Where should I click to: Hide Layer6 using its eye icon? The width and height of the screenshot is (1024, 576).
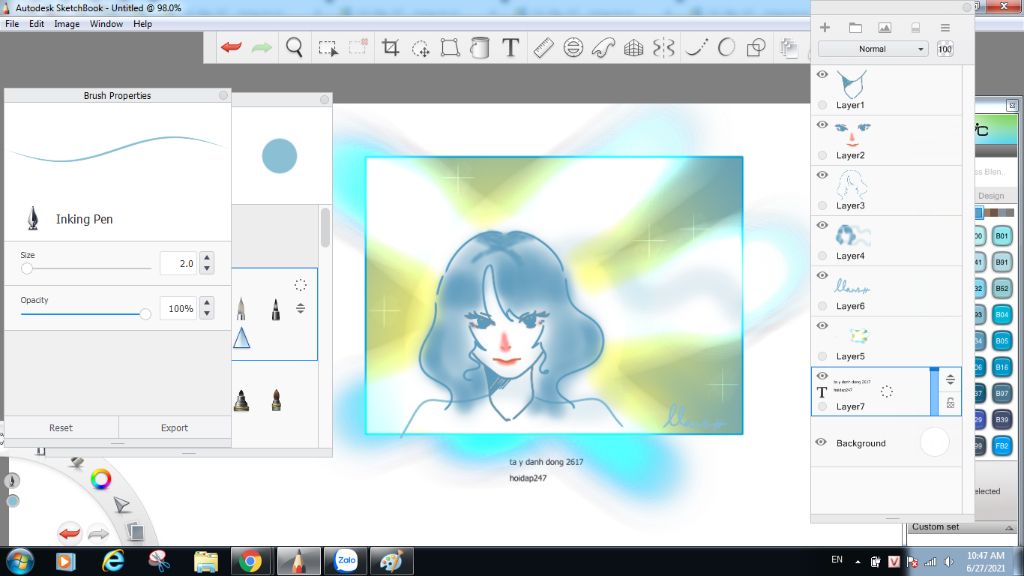pyautogui.click(x=822, y=276)
